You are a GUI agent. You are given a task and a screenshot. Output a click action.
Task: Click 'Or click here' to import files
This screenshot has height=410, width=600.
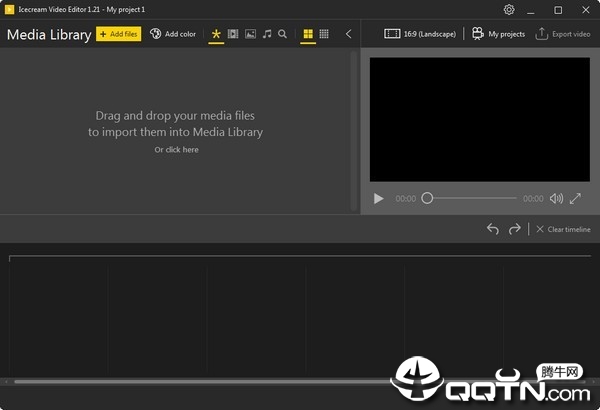click(x=176, y=150)
